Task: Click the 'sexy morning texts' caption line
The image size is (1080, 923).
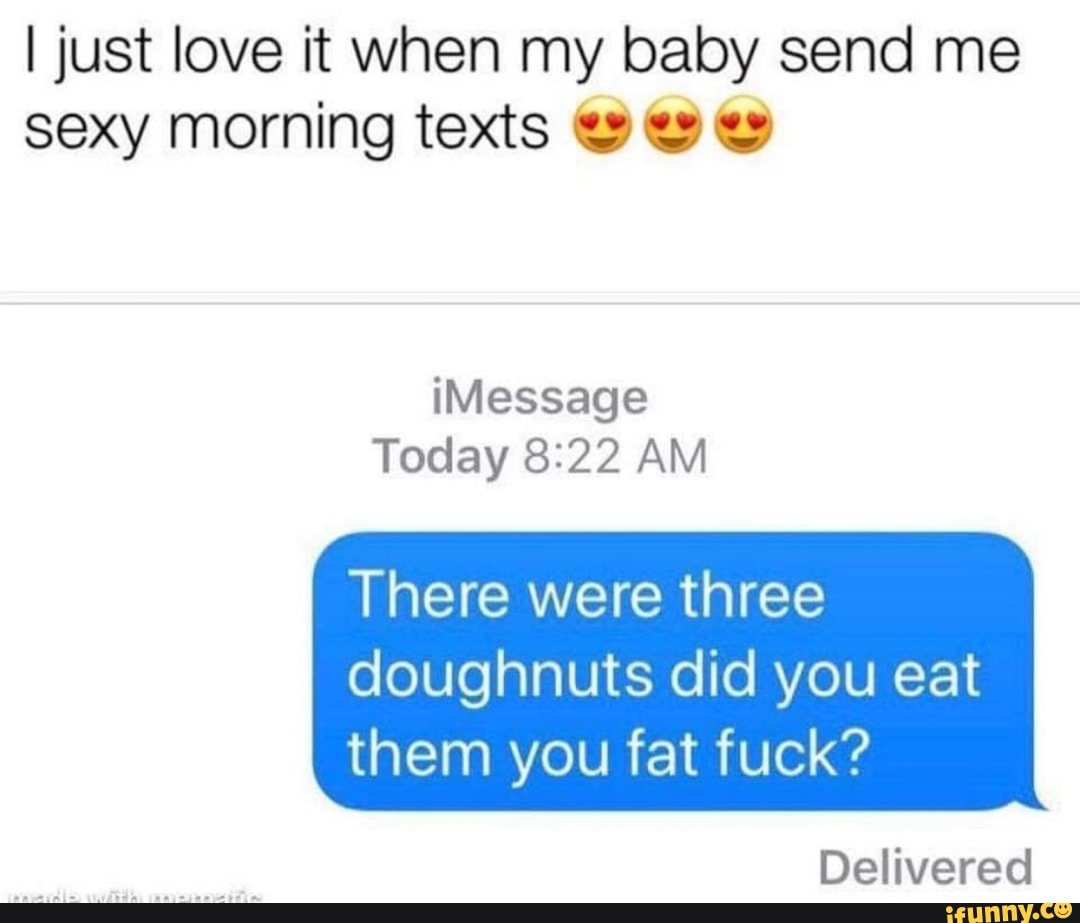Action: (287, 129)
